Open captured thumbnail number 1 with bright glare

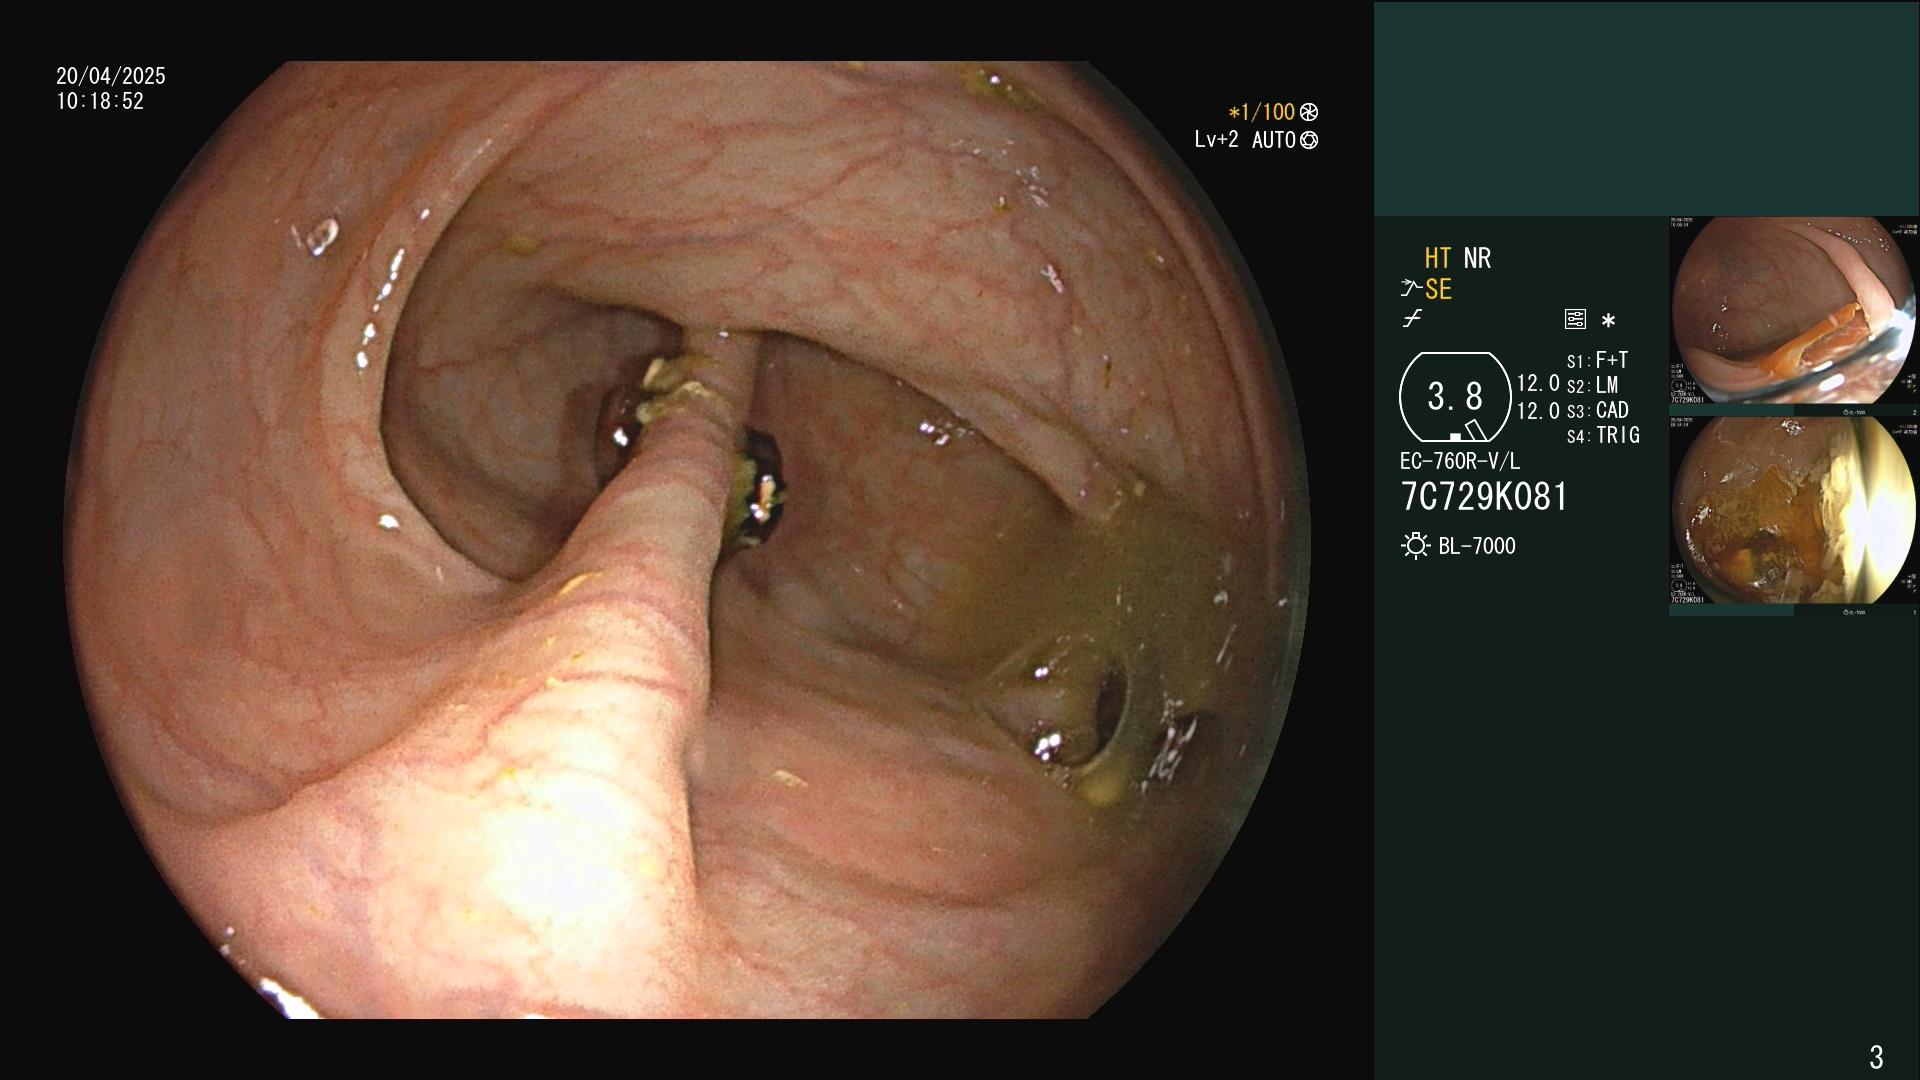(x=1794, y=510)
